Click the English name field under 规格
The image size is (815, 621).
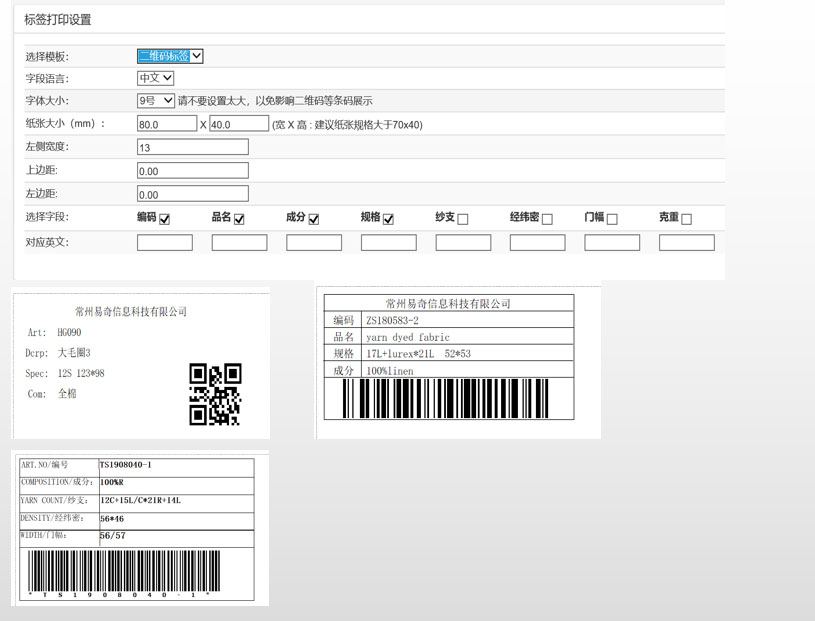[x=389, y=243]
